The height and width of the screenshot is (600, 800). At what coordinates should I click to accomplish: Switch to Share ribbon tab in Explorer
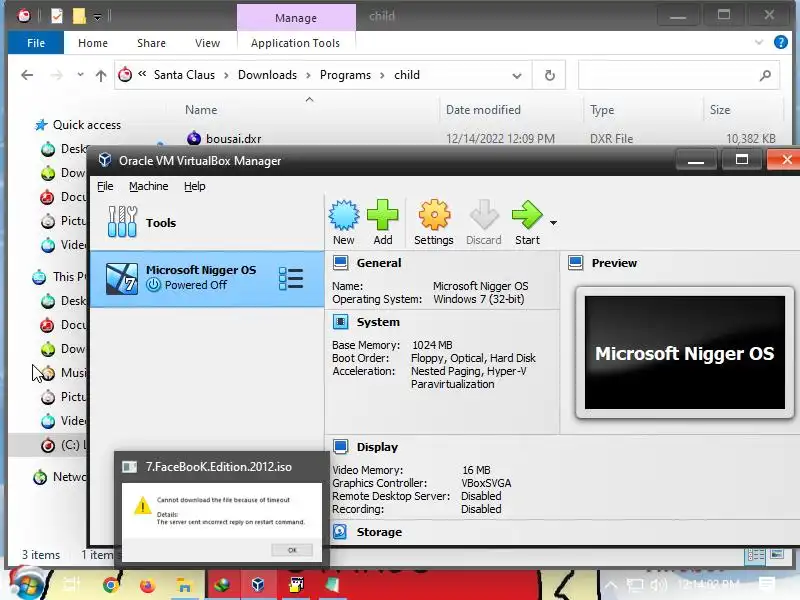151,43
